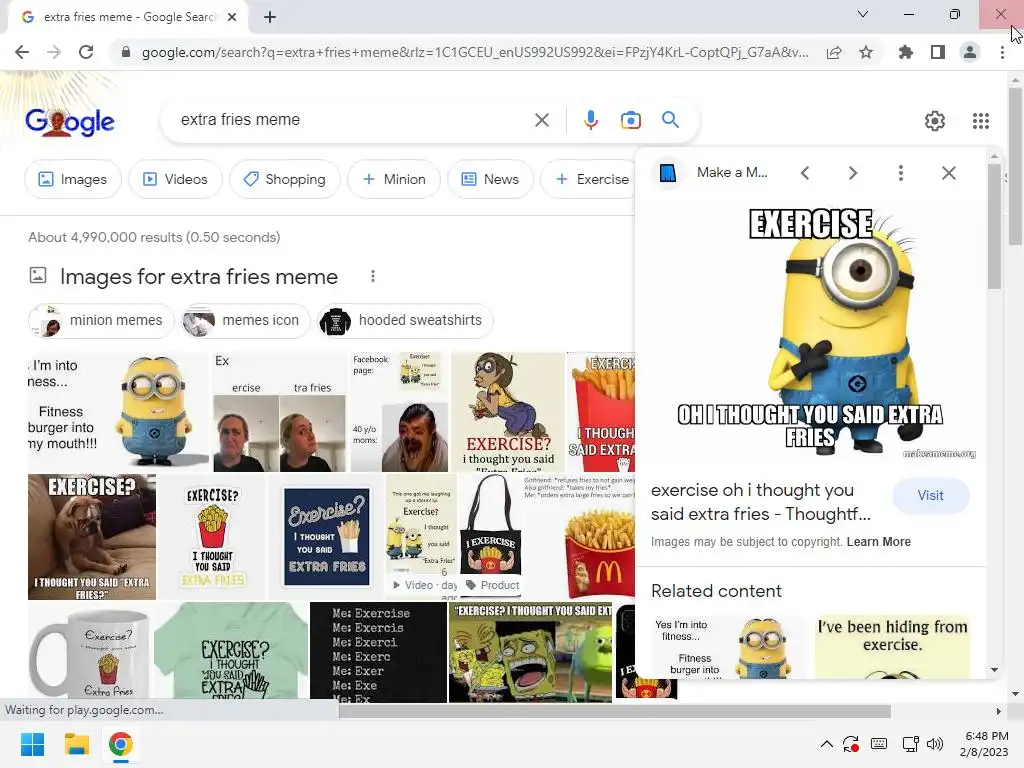1024x768 pixels.
Task: Switch to the Videos tab
Action: (x=175, y=179)
